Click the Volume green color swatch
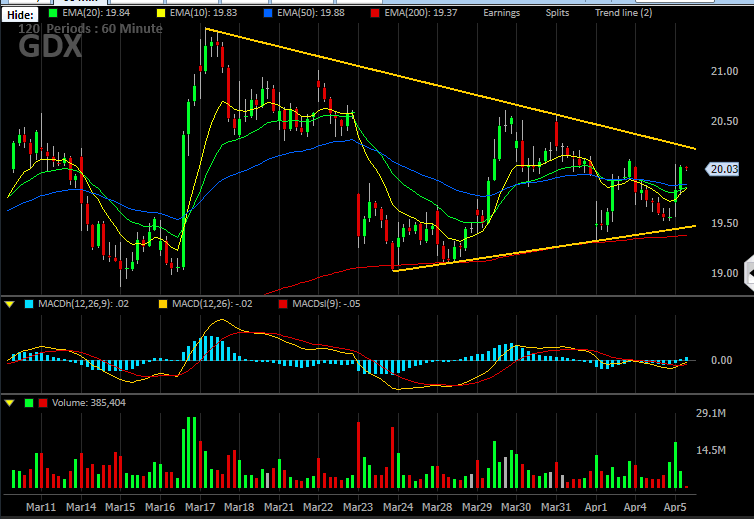 tap(29, 403)
